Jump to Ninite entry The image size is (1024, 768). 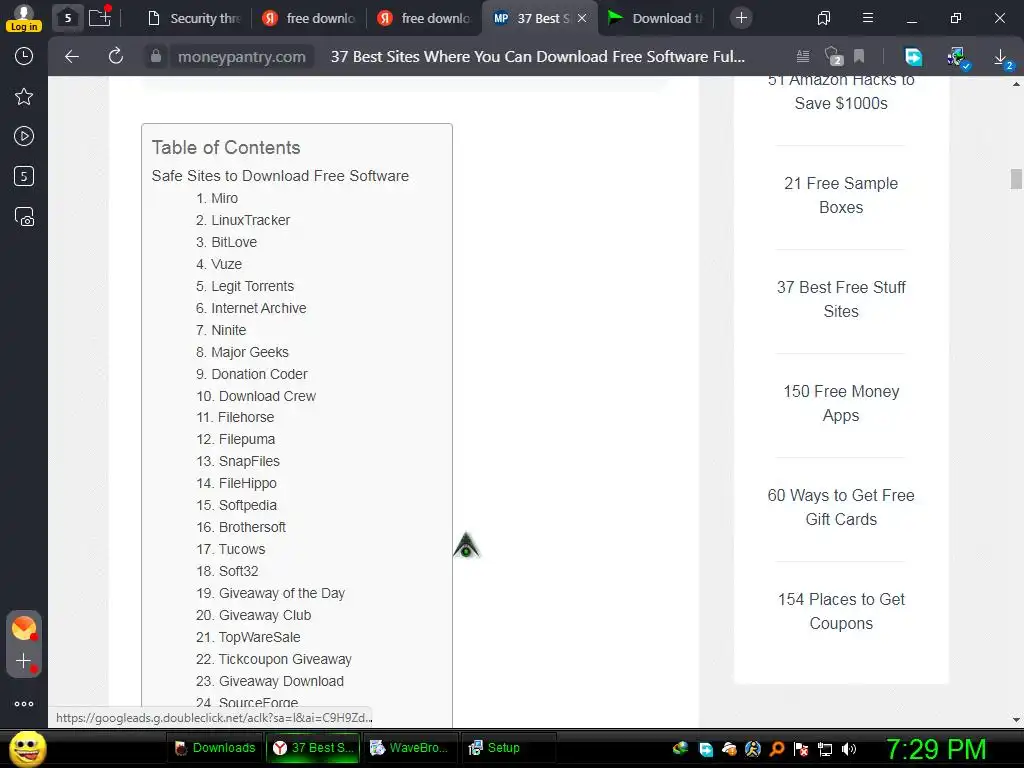pyautogui.click(x=229, y=330)
